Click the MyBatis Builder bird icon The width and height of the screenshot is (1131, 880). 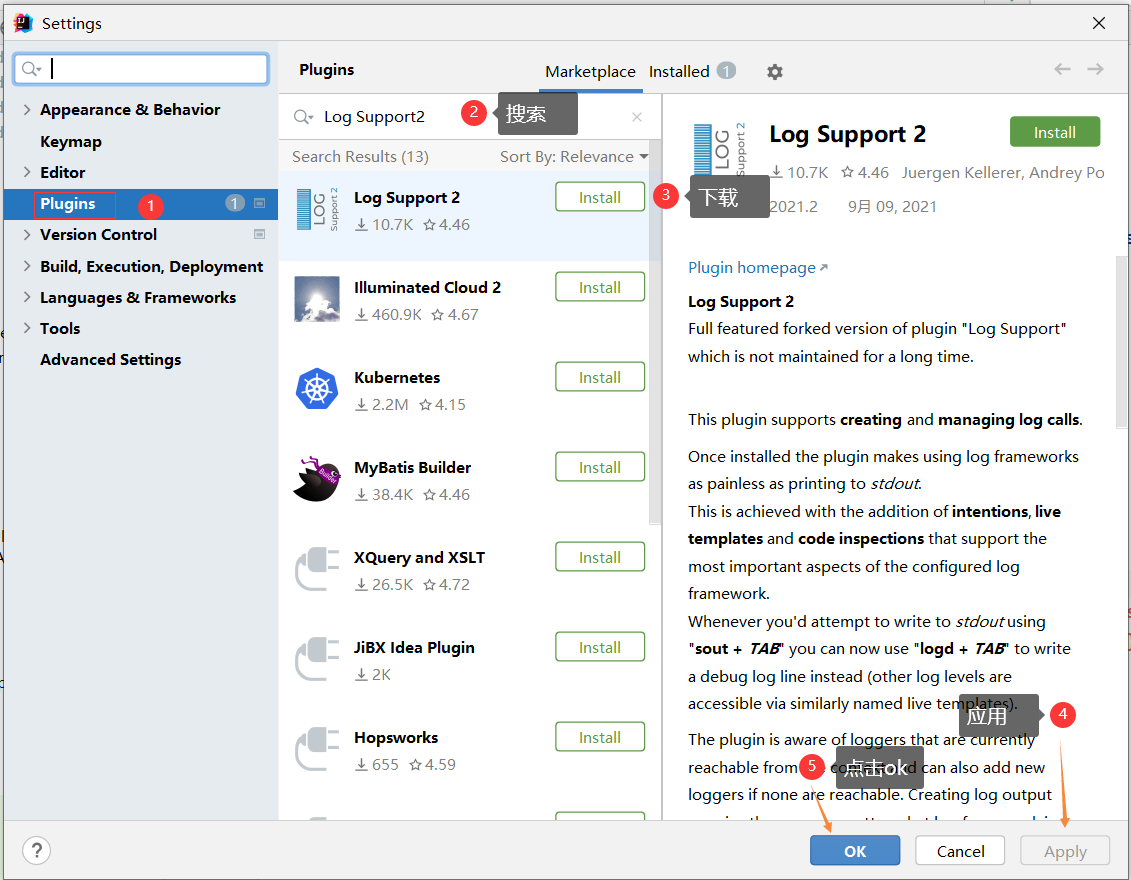[x=317, y=479]
